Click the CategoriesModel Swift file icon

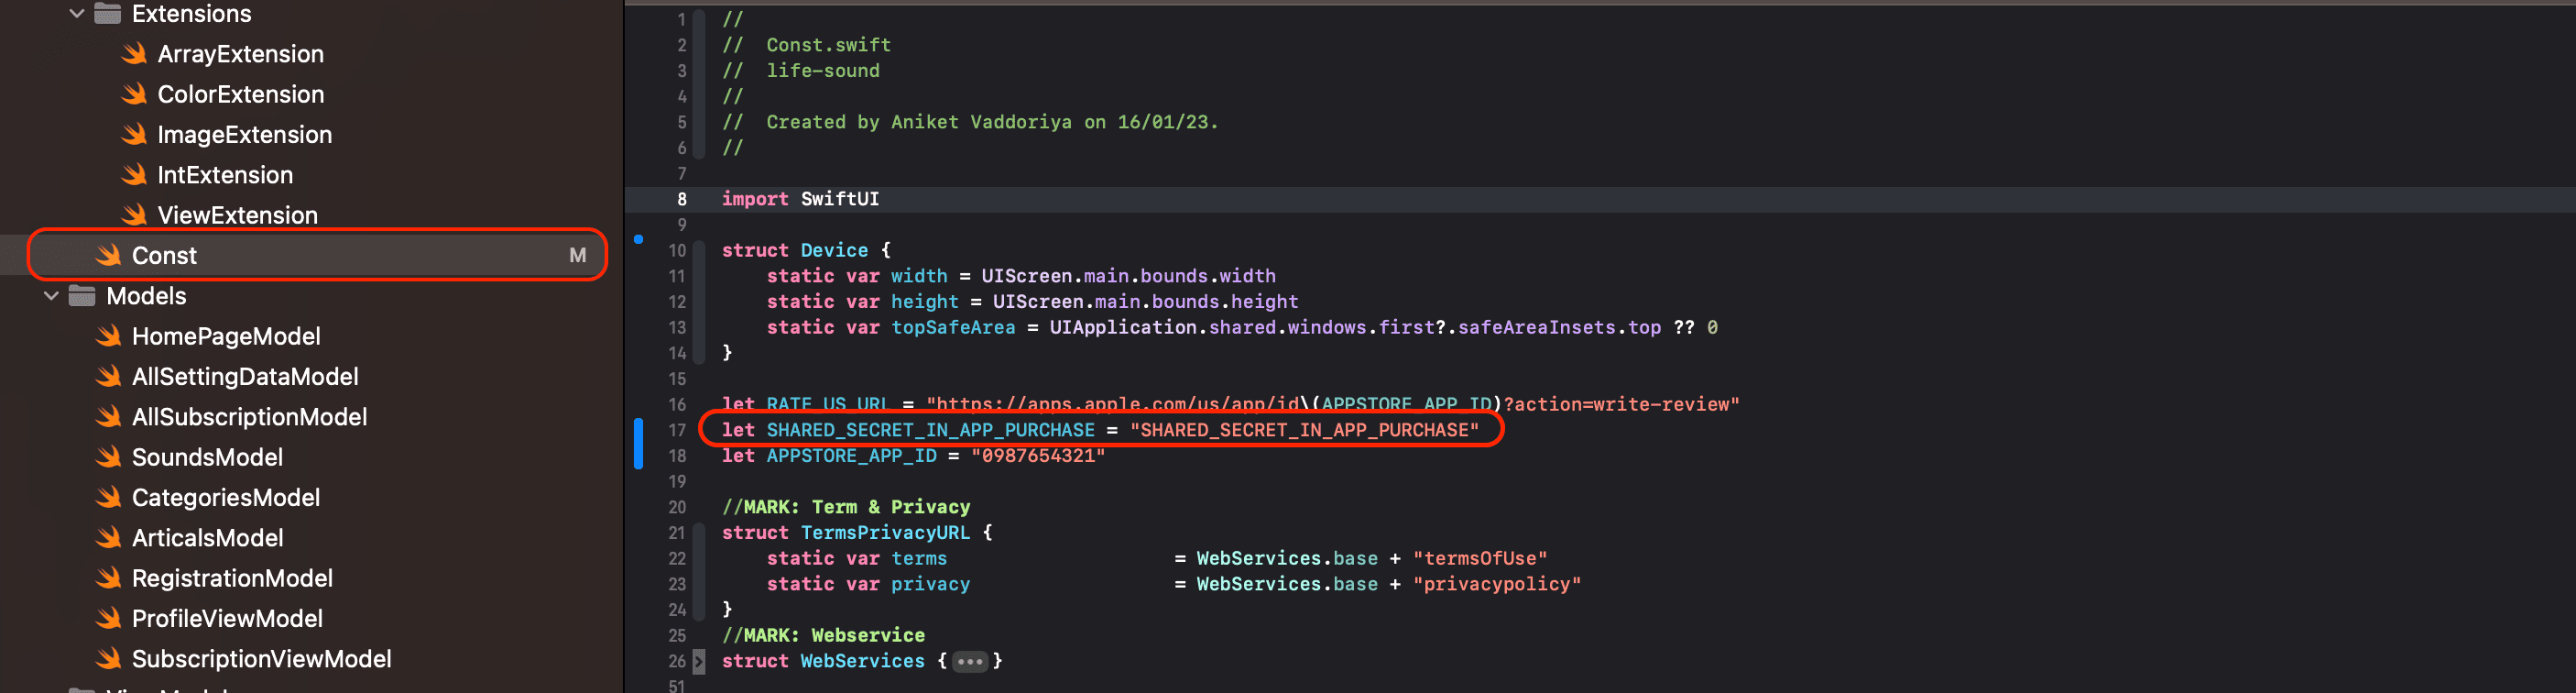click(x=108, y=498)
